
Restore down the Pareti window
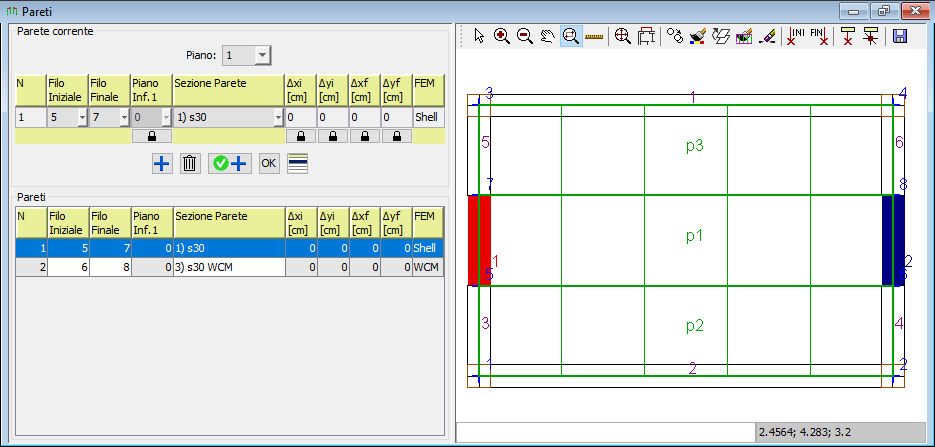pos(884,11)
